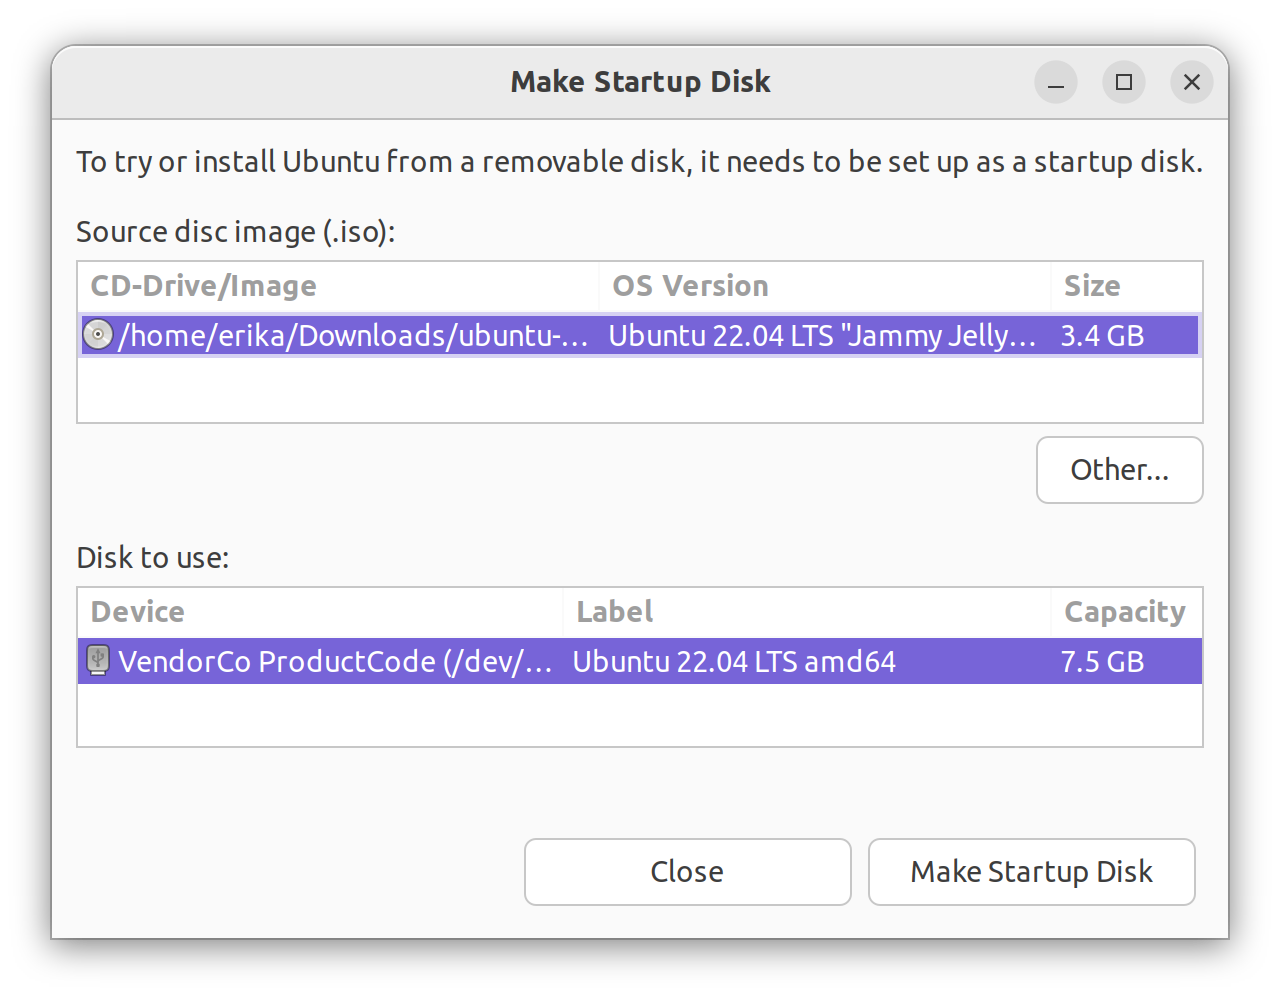Click the USB drive icon beside VendorCo ProductCode
This screenshot has height=996, width=1280.
pos(97,661)
